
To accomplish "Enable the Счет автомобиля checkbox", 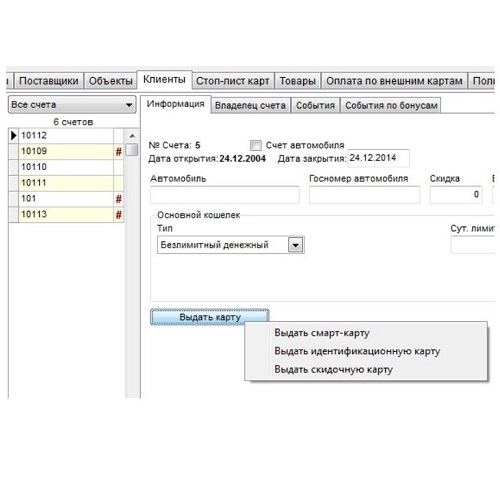I will click(x=256, y=145).
